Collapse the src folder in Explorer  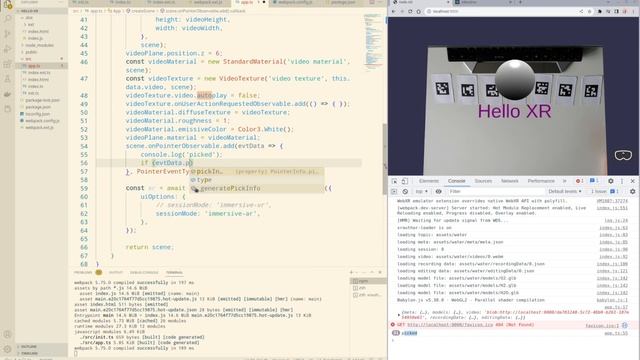point(28,59)
